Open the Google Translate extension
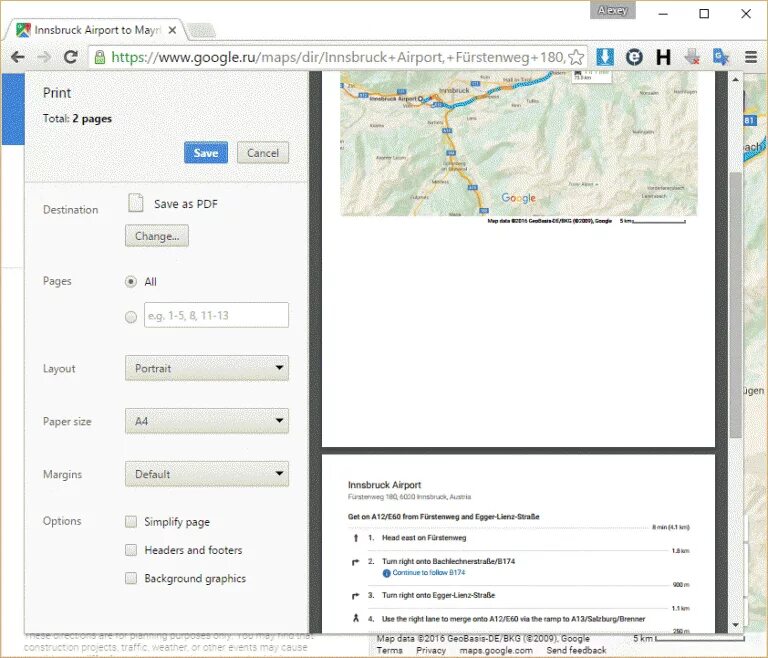Viewport: 768px width, 658px height. click(721, 57)
